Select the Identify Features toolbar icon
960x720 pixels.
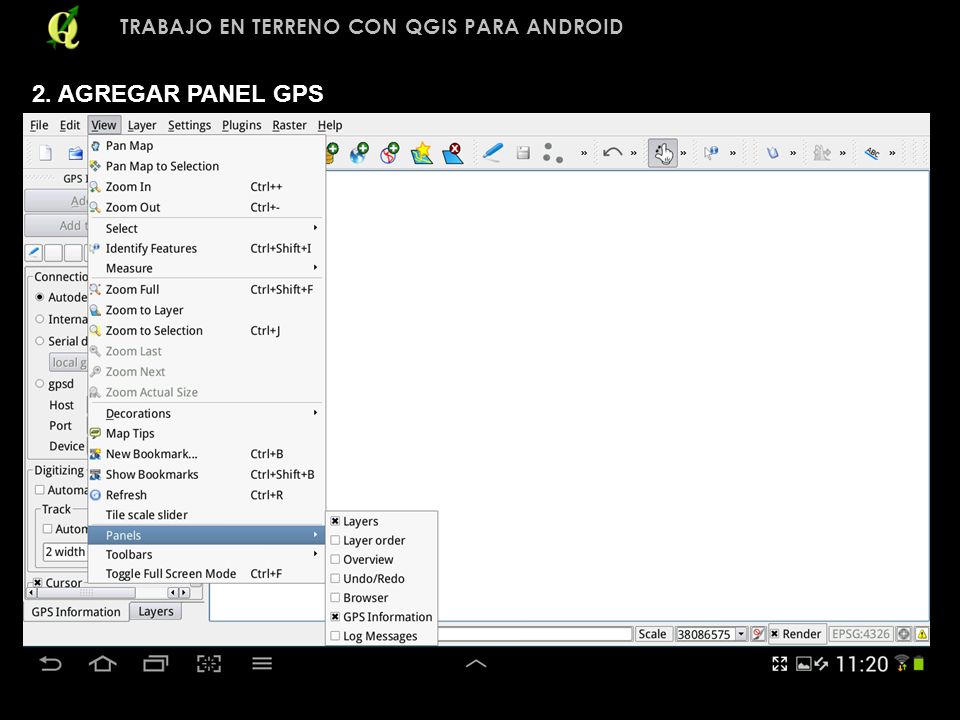click(711, 152)
